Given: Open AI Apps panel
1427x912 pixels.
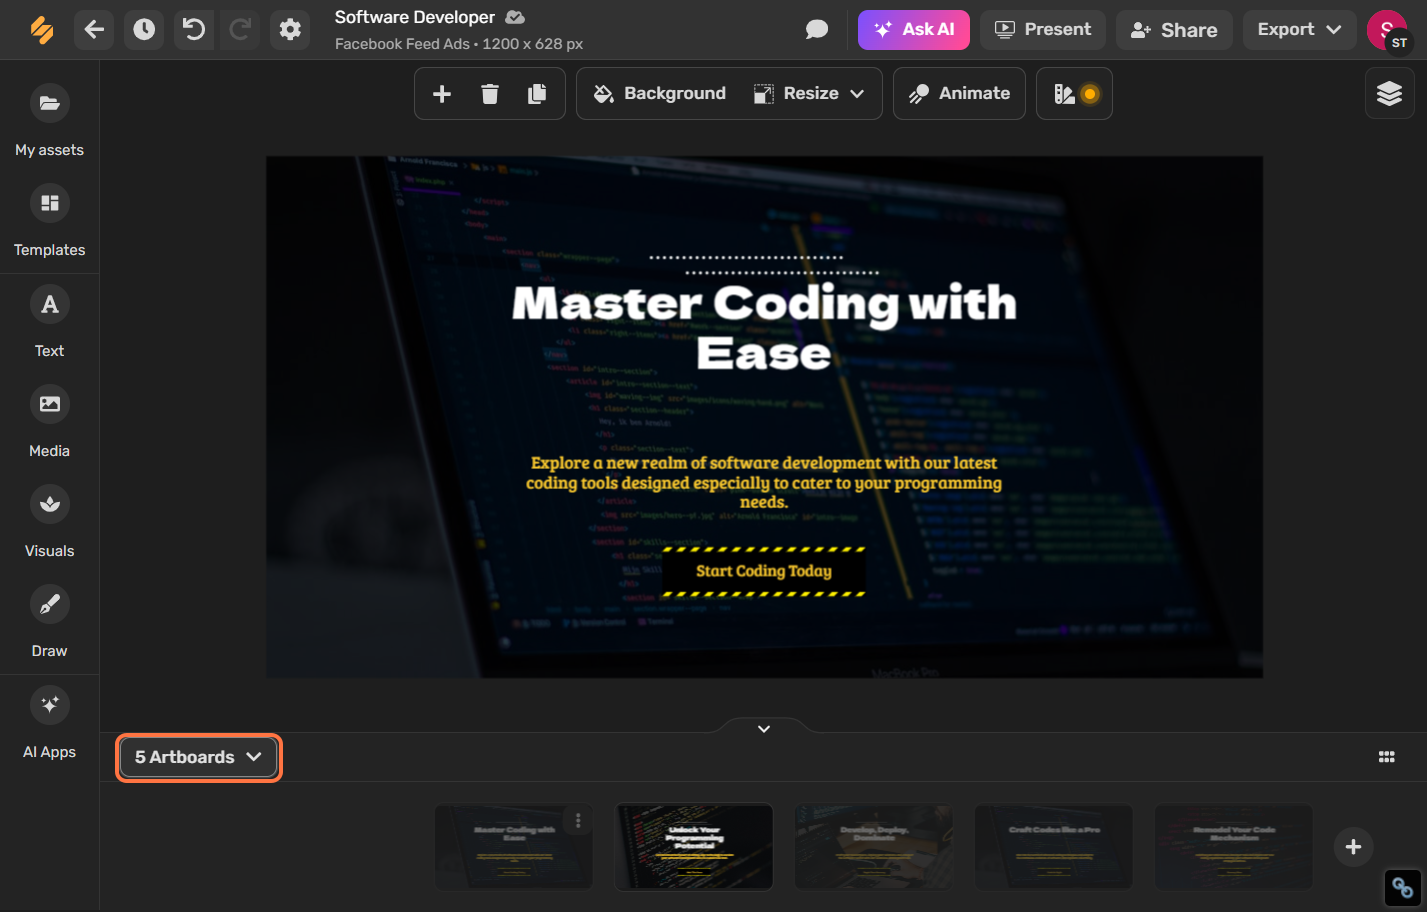Looking at the screenshot, I should pos(49,722).
